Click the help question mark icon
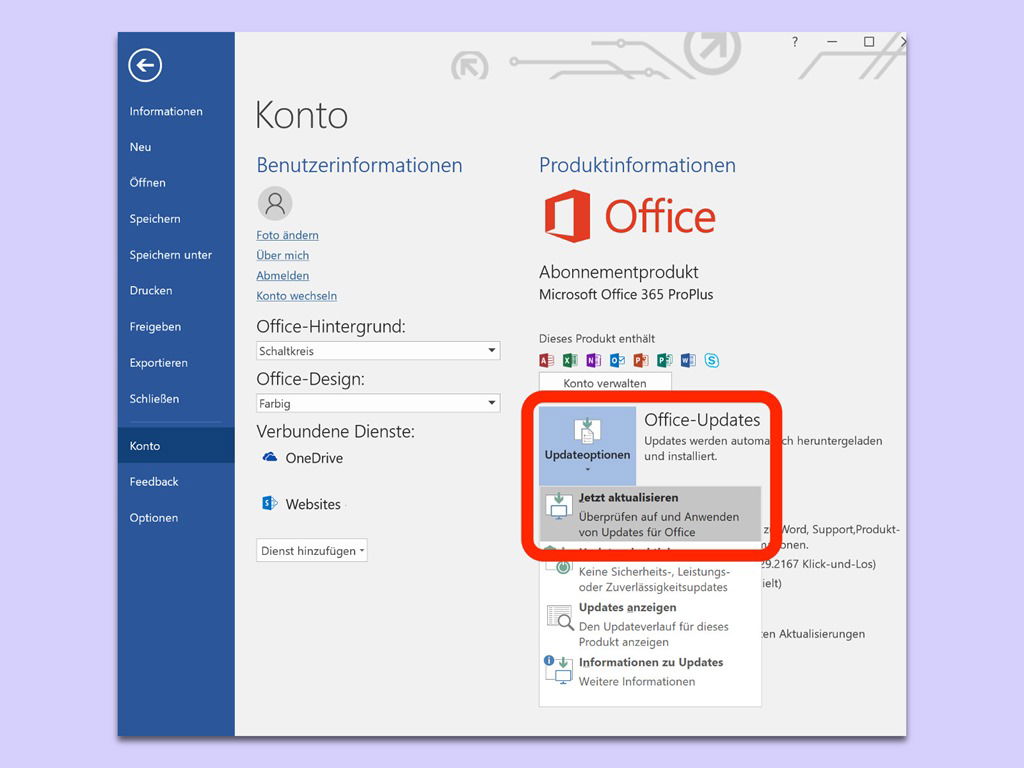The width and height of the screenshot is (1024, 768). pos(795,42)
